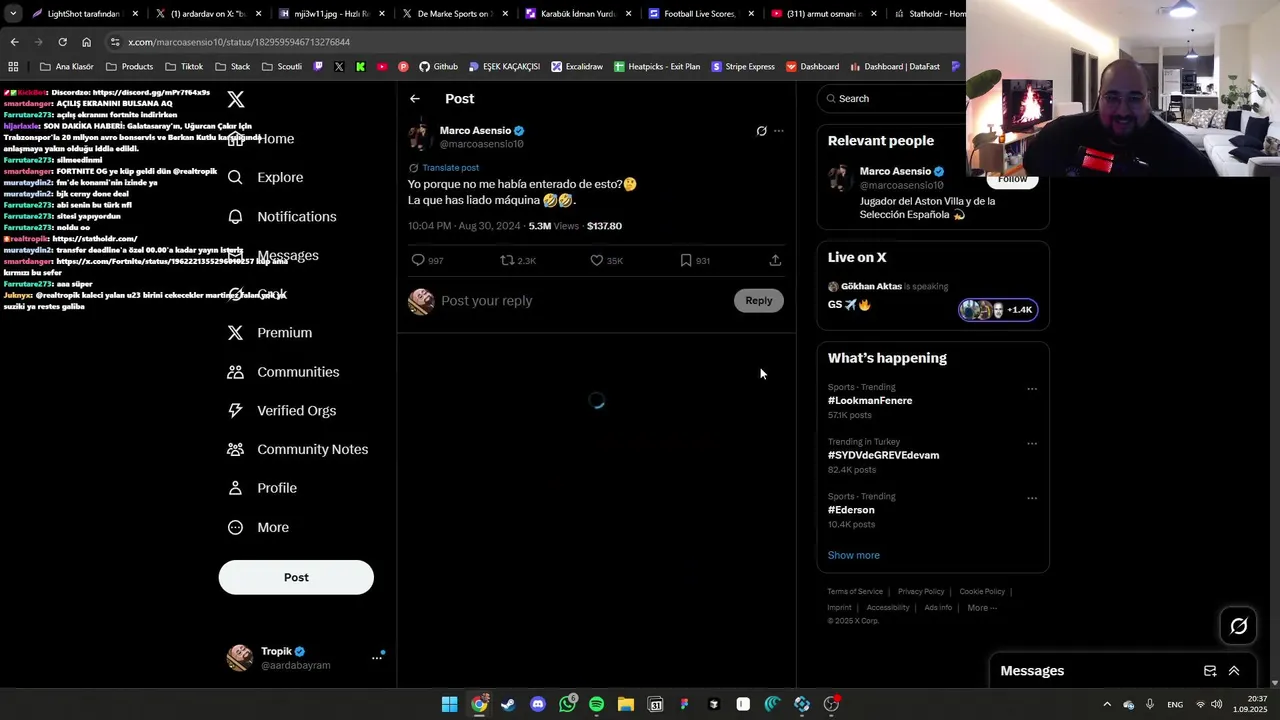1280x720 pixels.
Task: Open the Excalidraw bookmark
Action: (x=577, y=67)
